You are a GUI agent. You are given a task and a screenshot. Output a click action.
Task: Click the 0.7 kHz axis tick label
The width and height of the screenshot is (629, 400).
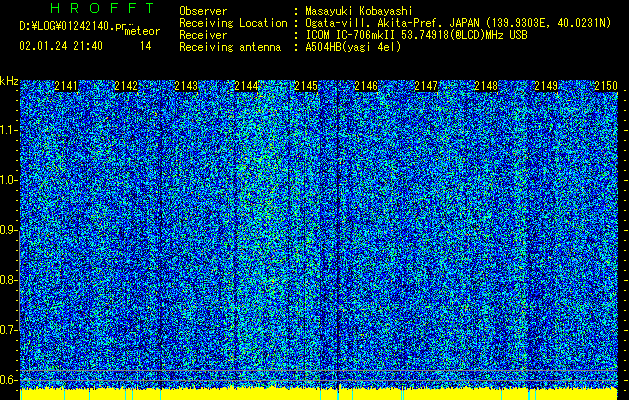[x=8, y=330]
